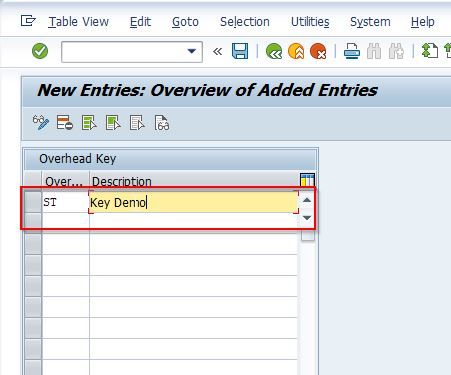This screenshot has height=375, width=451.
Task: Open the Goto menu
Action: (185, 22)
